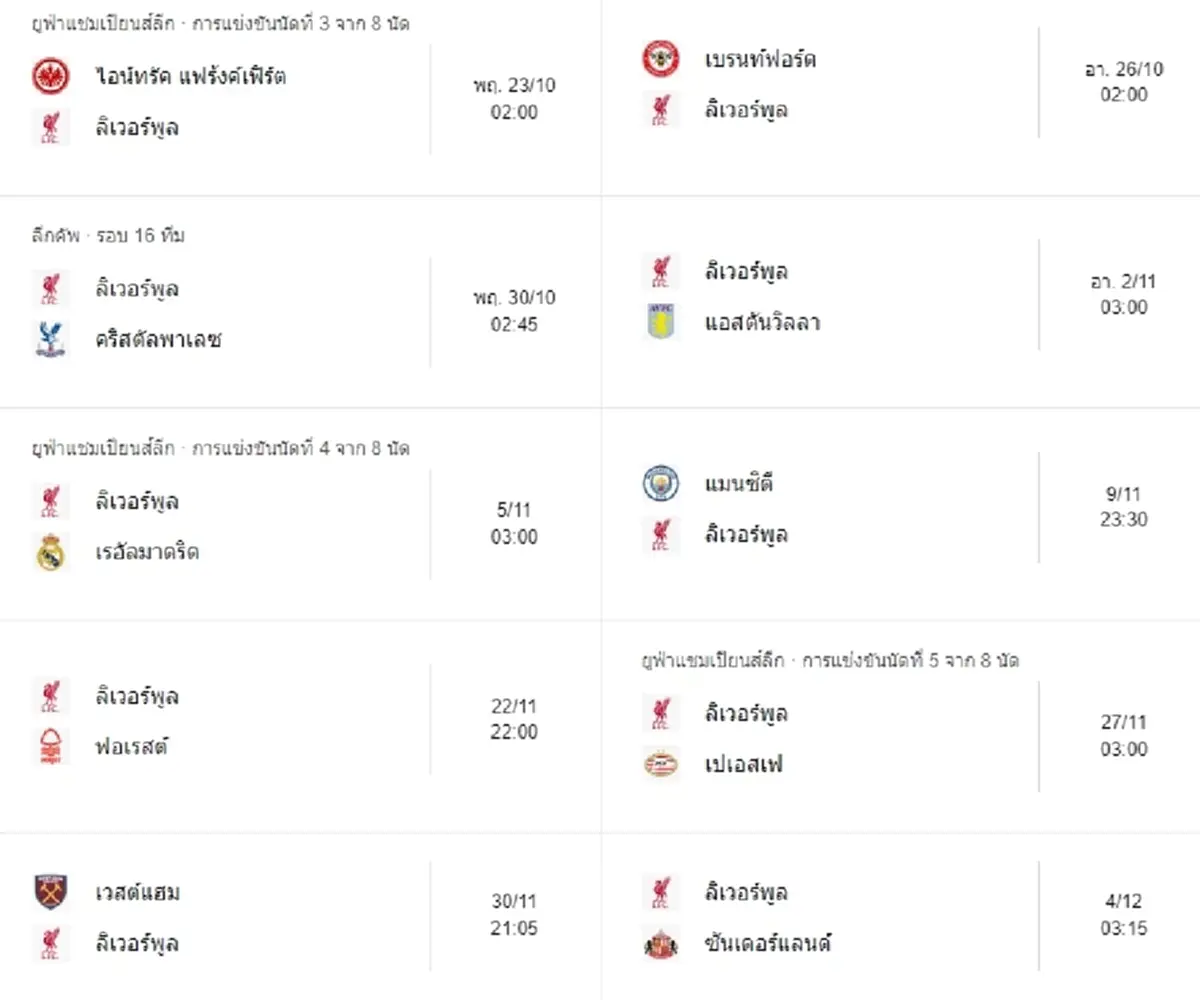The image size is (1200, 1000).
Task: Select the Nottingham Forest tree crest
Action: [x=50, y=747]
